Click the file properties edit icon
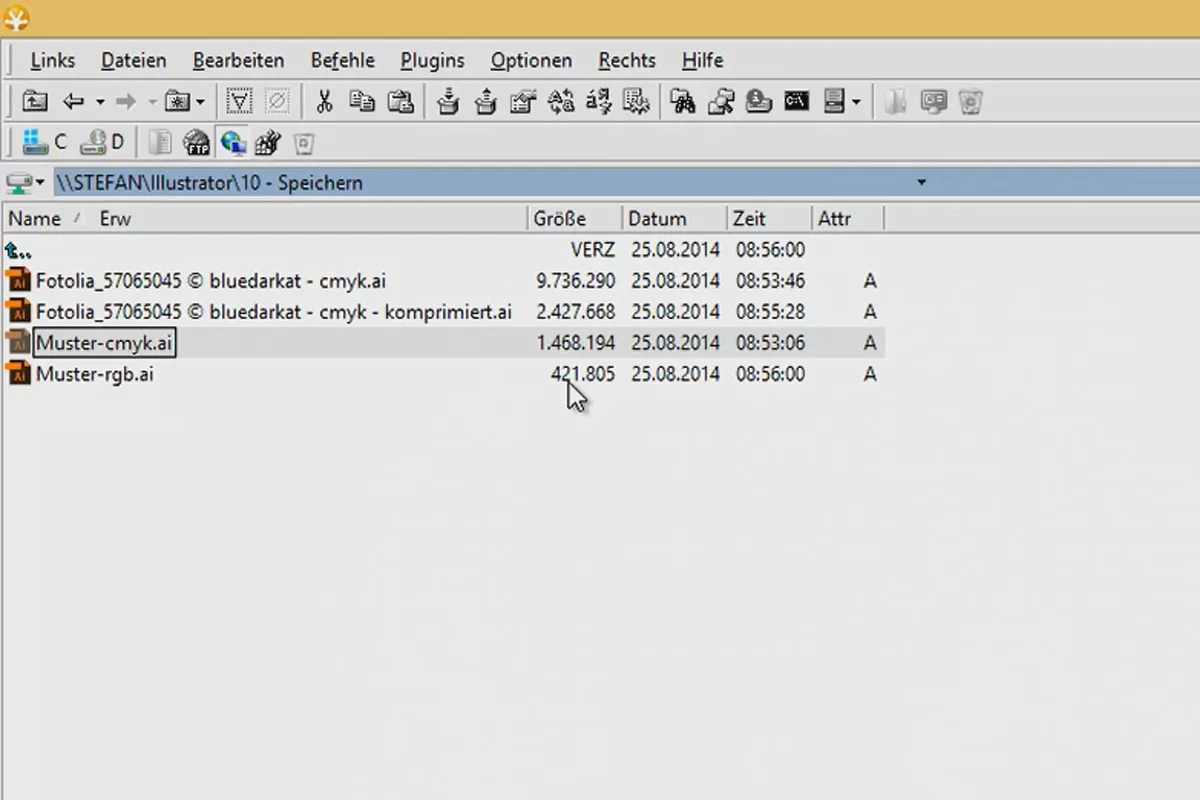The image size is (1200, 800). pyautogui.click(x=523, y=101)
